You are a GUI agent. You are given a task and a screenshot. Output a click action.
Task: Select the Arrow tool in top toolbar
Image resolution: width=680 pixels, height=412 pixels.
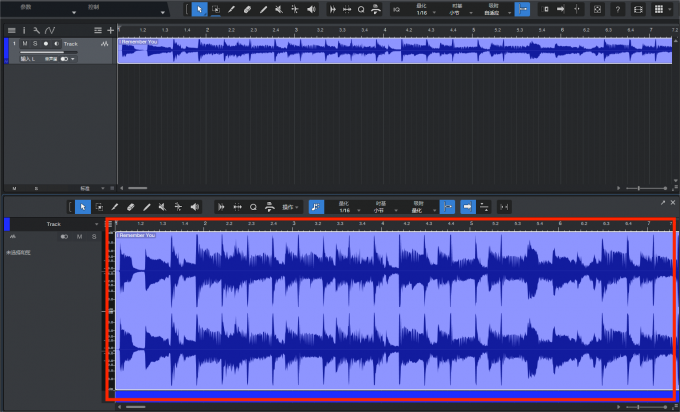click(x=199, y=9)
